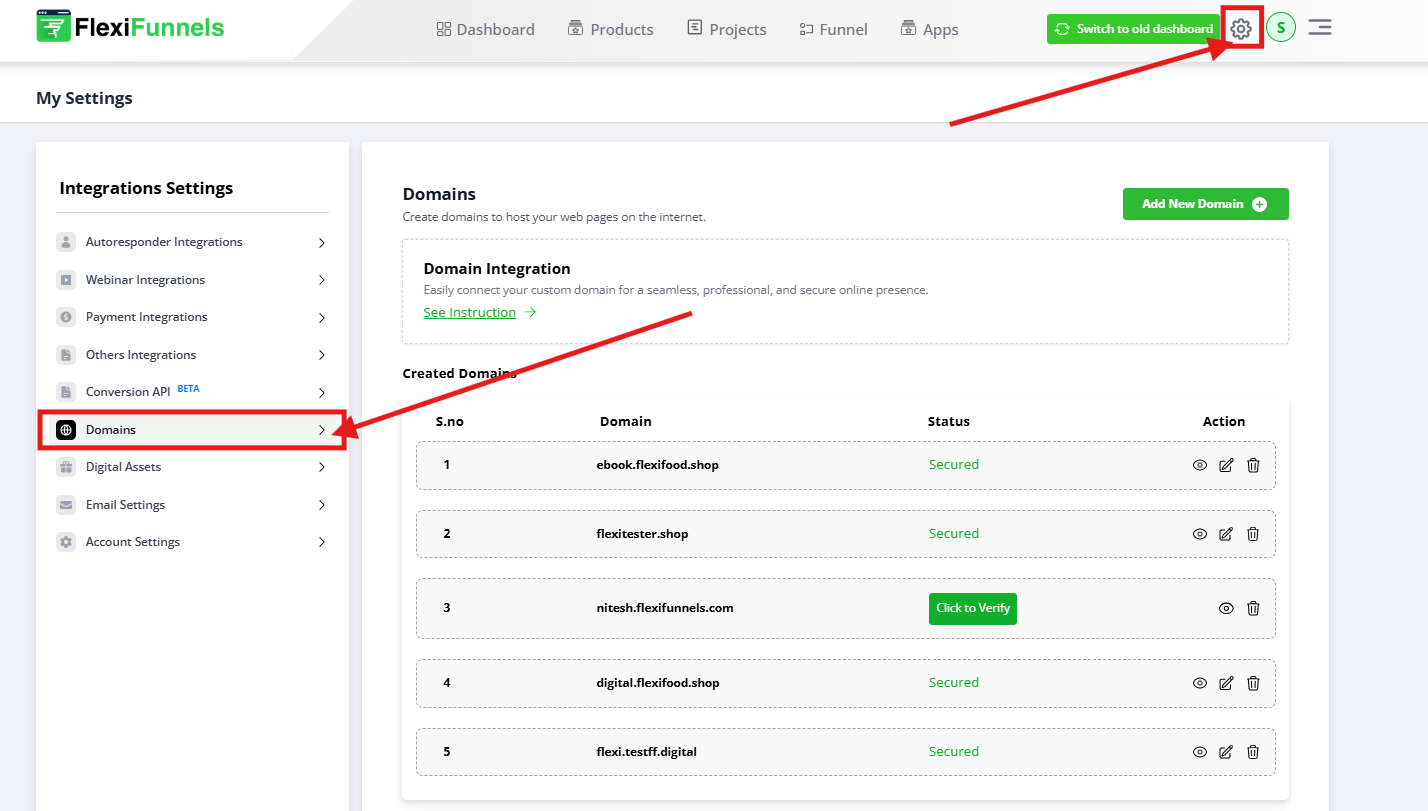Open the Projects menu item
This screenshot has width=1428, height=811.
coord(727,29)
